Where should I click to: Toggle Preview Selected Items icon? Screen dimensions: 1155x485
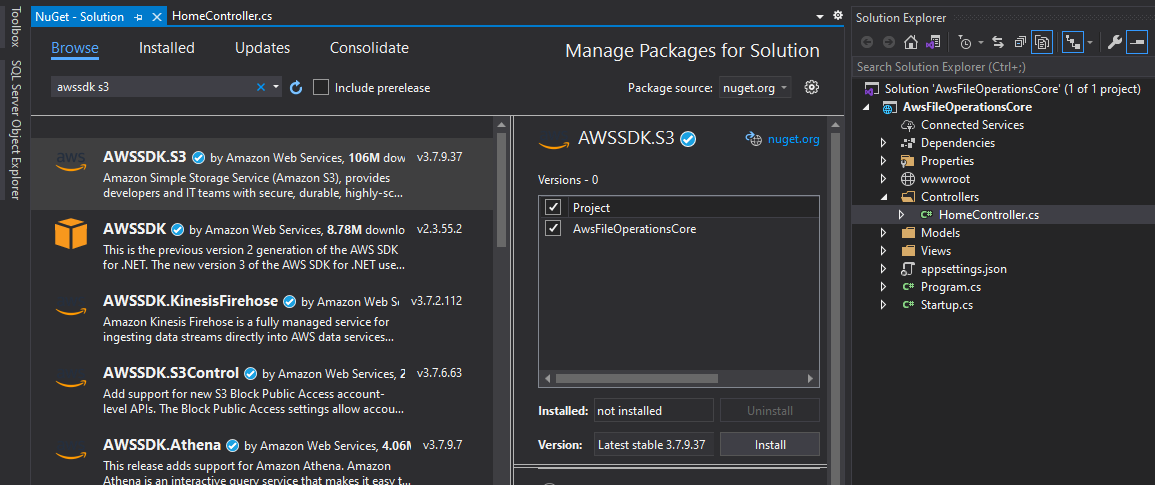[1137, 42]
